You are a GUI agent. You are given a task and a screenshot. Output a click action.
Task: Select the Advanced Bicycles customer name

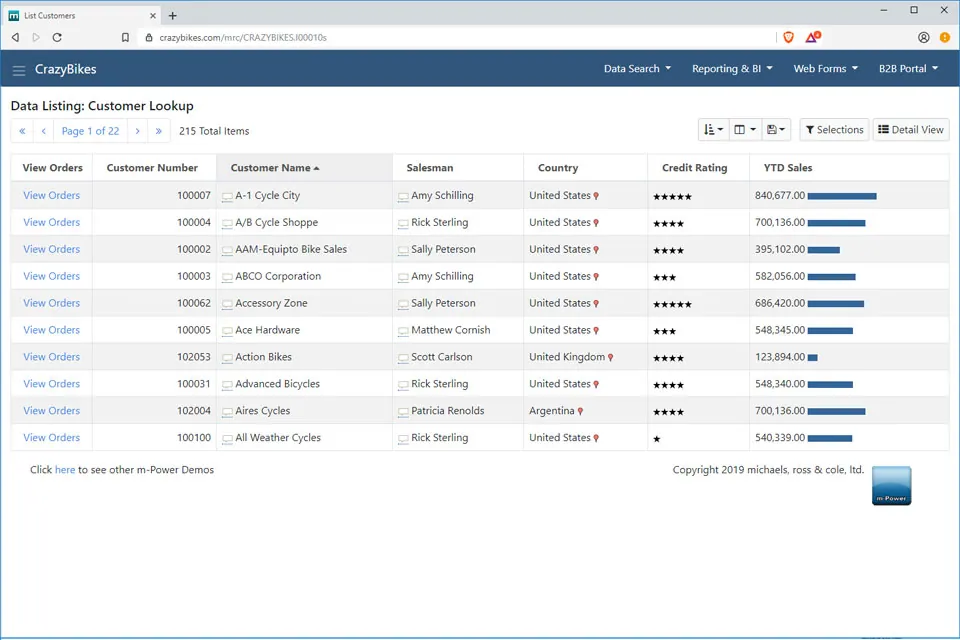pyautogui.click(x=277, y=384)
